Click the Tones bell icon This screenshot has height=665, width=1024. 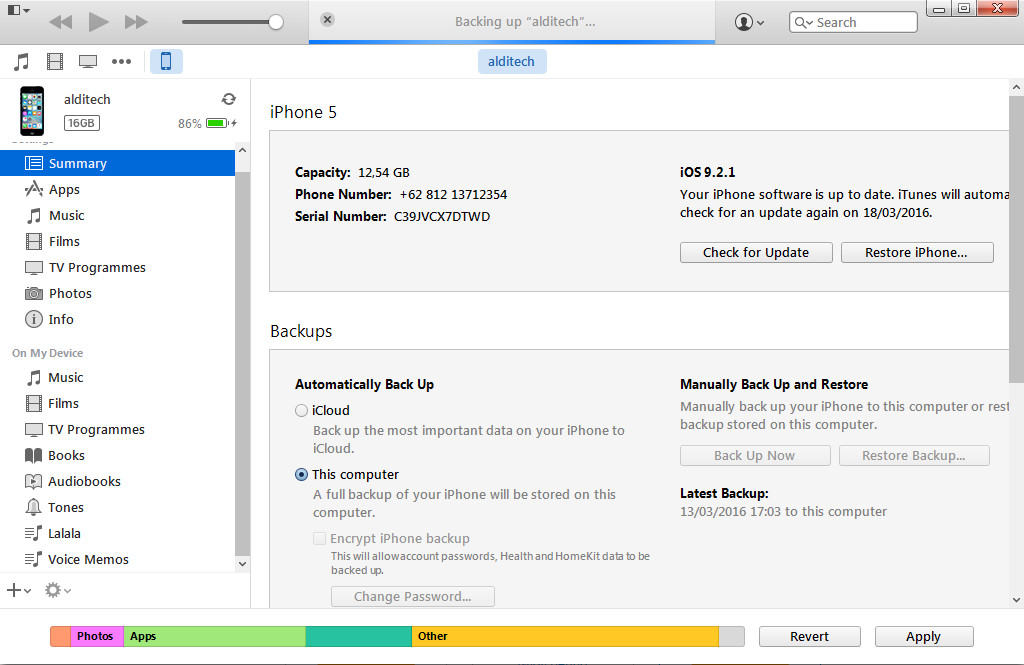(33, 507)
